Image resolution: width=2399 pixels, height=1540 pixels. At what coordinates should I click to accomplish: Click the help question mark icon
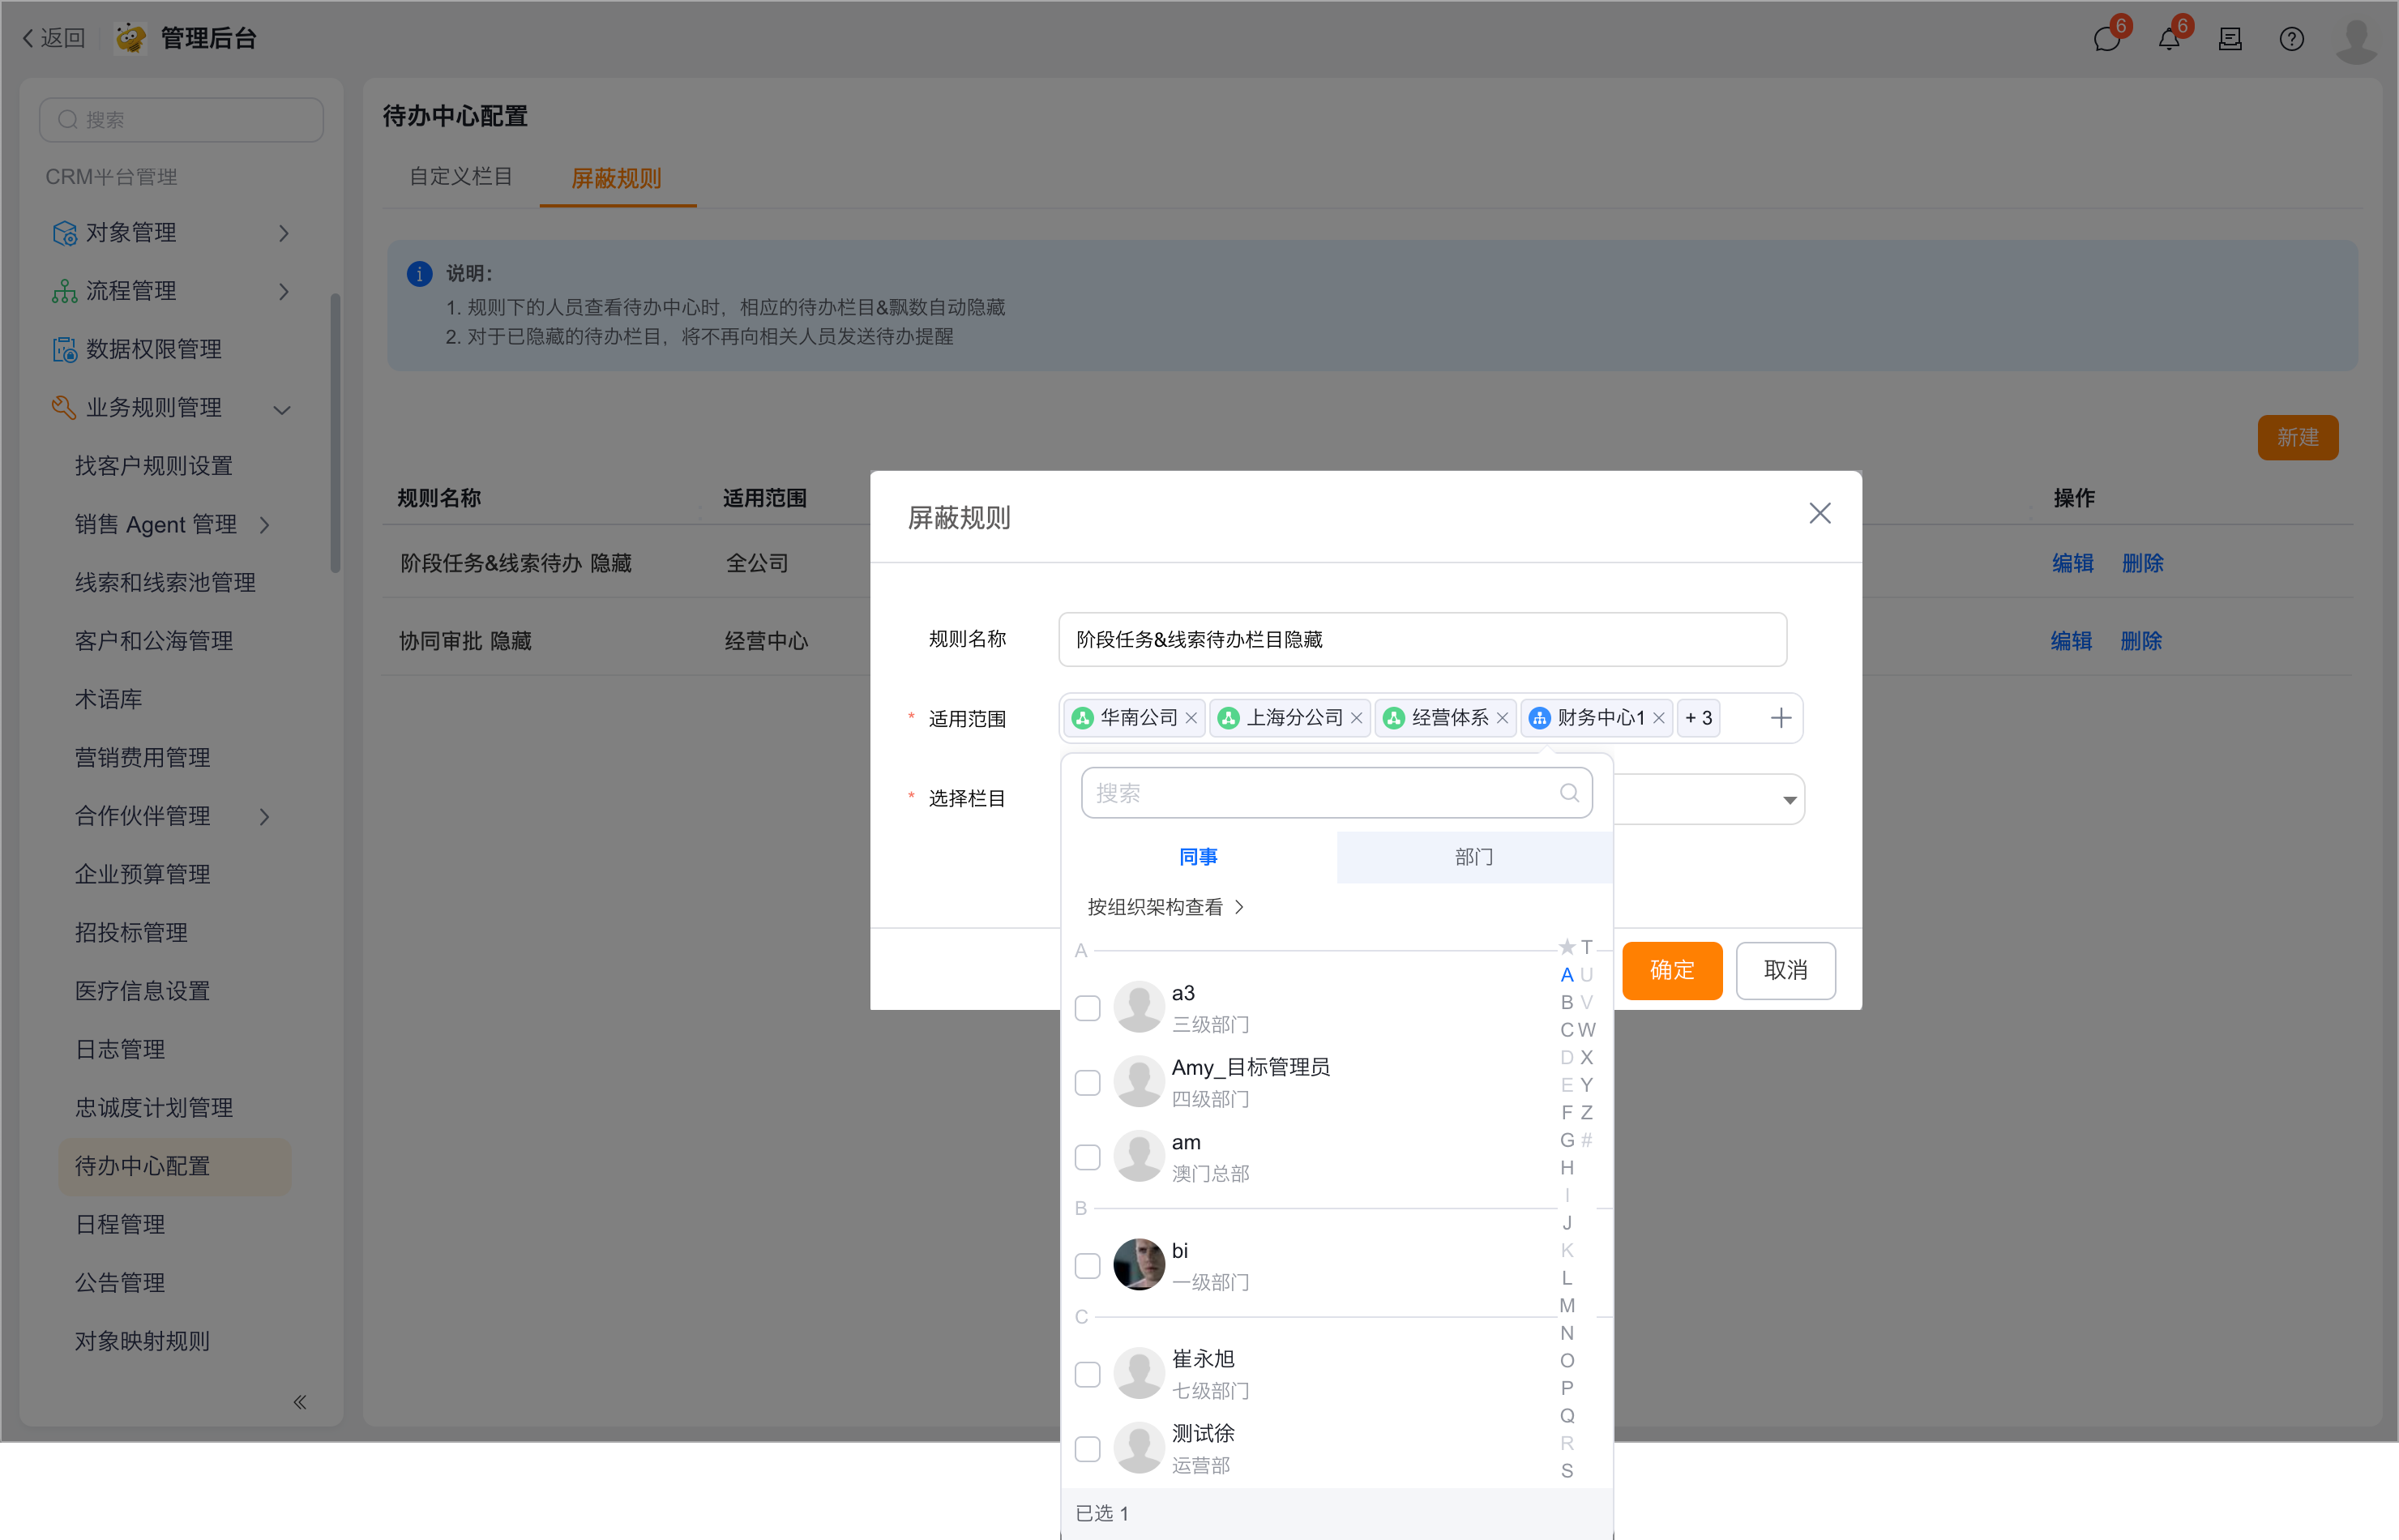click(2291, 40)
